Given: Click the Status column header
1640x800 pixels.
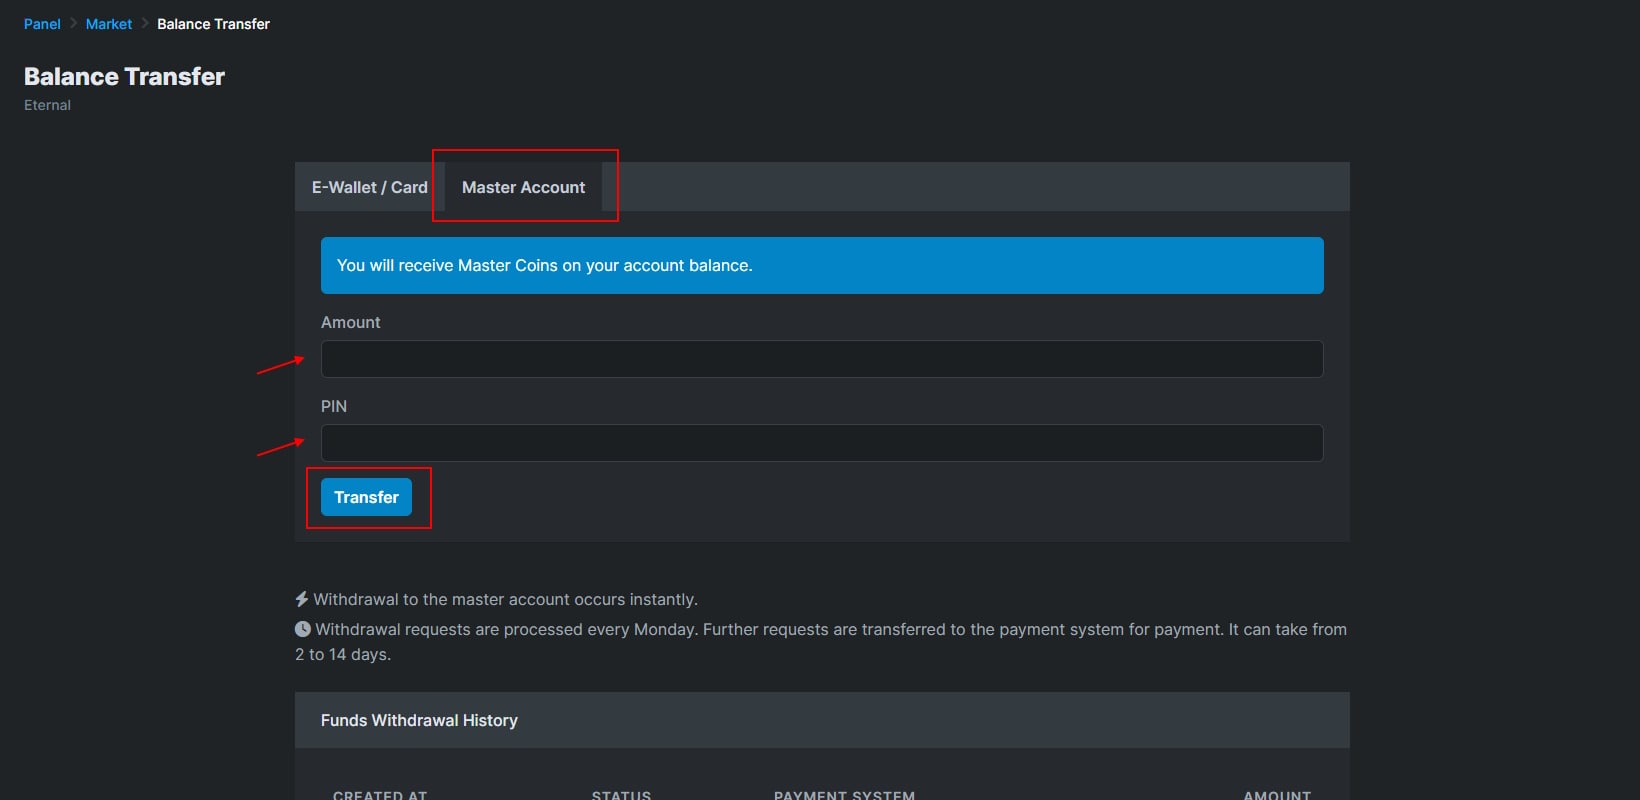Looking at the screenshot, I should (x=621, y=795).
